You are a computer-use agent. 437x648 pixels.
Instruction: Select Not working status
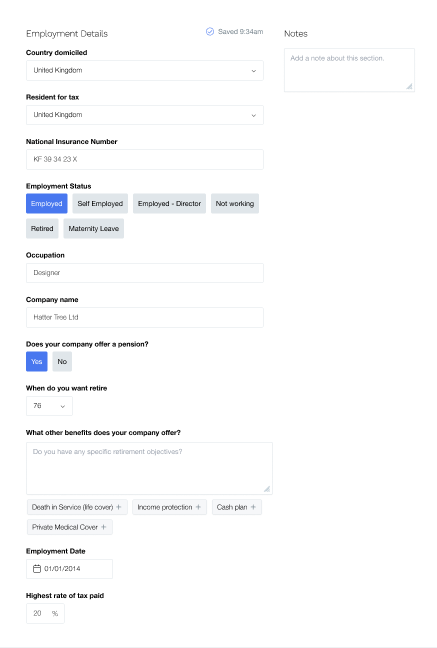pyautogui.click(x=235, y=204)
